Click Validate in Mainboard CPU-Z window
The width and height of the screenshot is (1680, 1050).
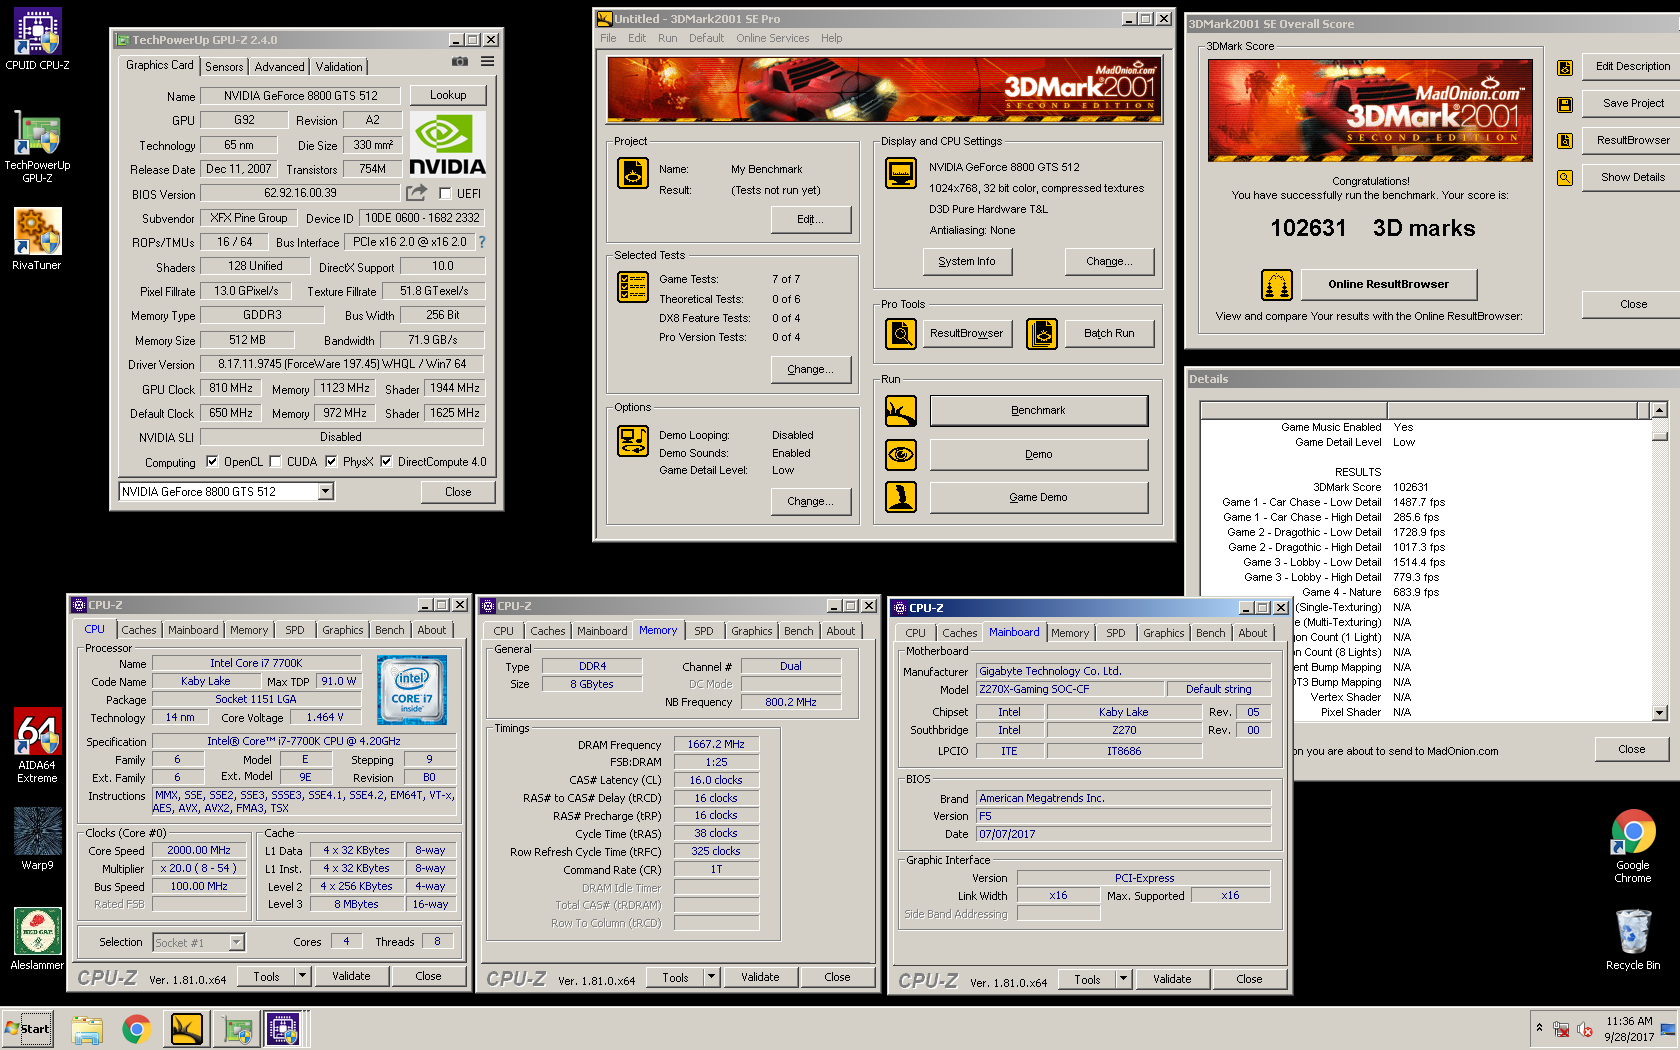1171,979
